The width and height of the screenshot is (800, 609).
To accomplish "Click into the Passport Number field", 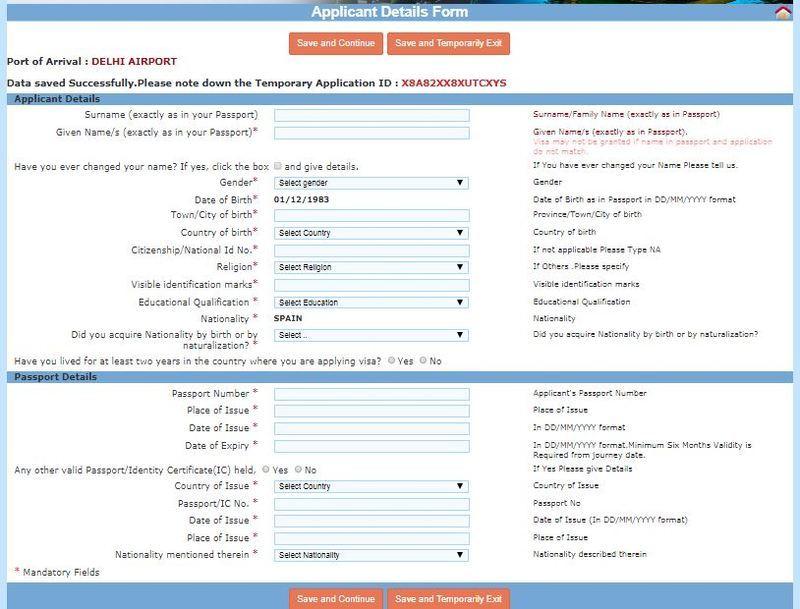I will coord(371,394).
